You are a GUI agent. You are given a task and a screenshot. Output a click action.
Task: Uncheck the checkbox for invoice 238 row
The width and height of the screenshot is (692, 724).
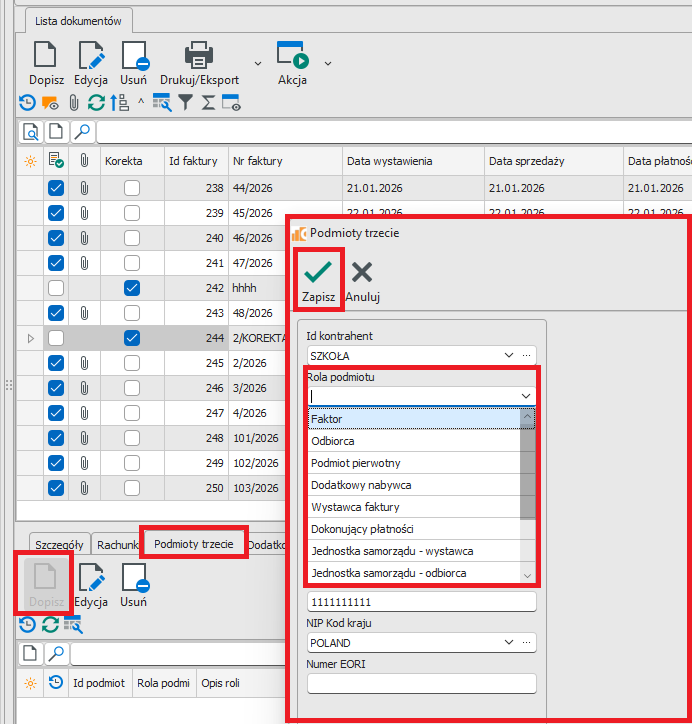pyautogui.click(x=56, y=188)
